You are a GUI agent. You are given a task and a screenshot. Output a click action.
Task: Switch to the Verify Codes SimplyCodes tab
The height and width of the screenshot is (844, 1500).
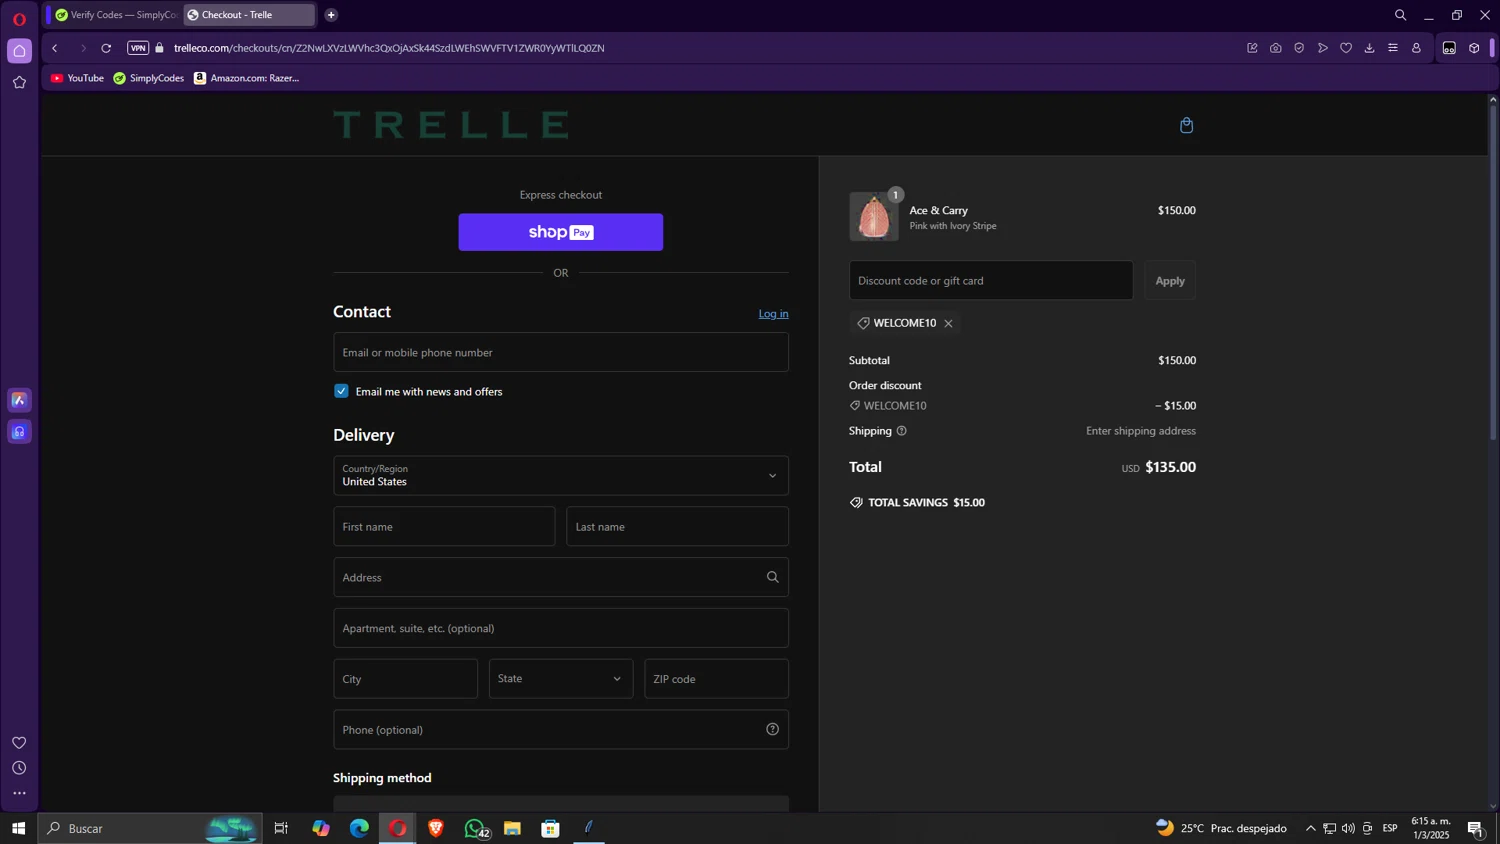[115, 15]
